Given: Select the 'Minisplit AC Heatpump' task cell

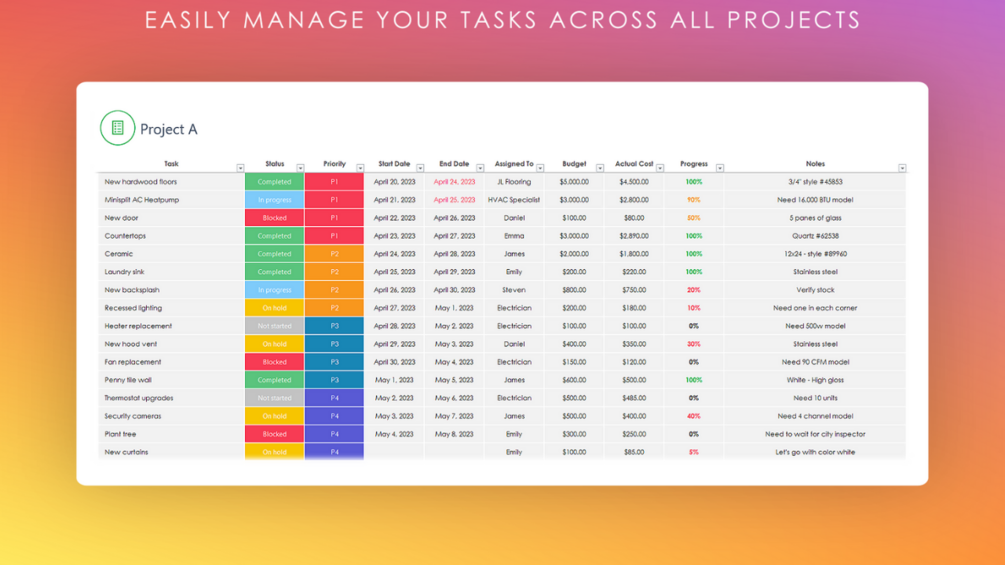Looking at the screenshot, I should point(171,200).
